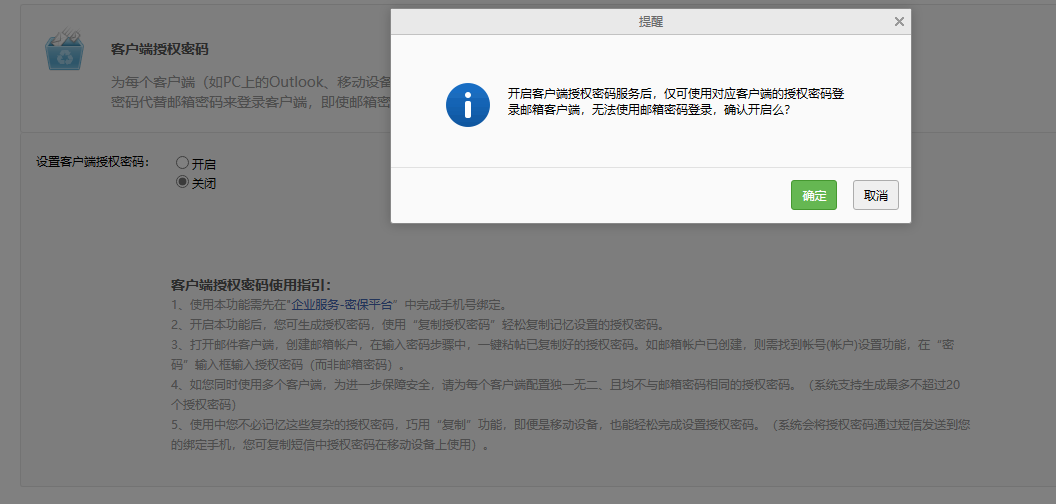Click guide step 5 about 复制 function
1056x504 pixels.
[x=570, y=435]
